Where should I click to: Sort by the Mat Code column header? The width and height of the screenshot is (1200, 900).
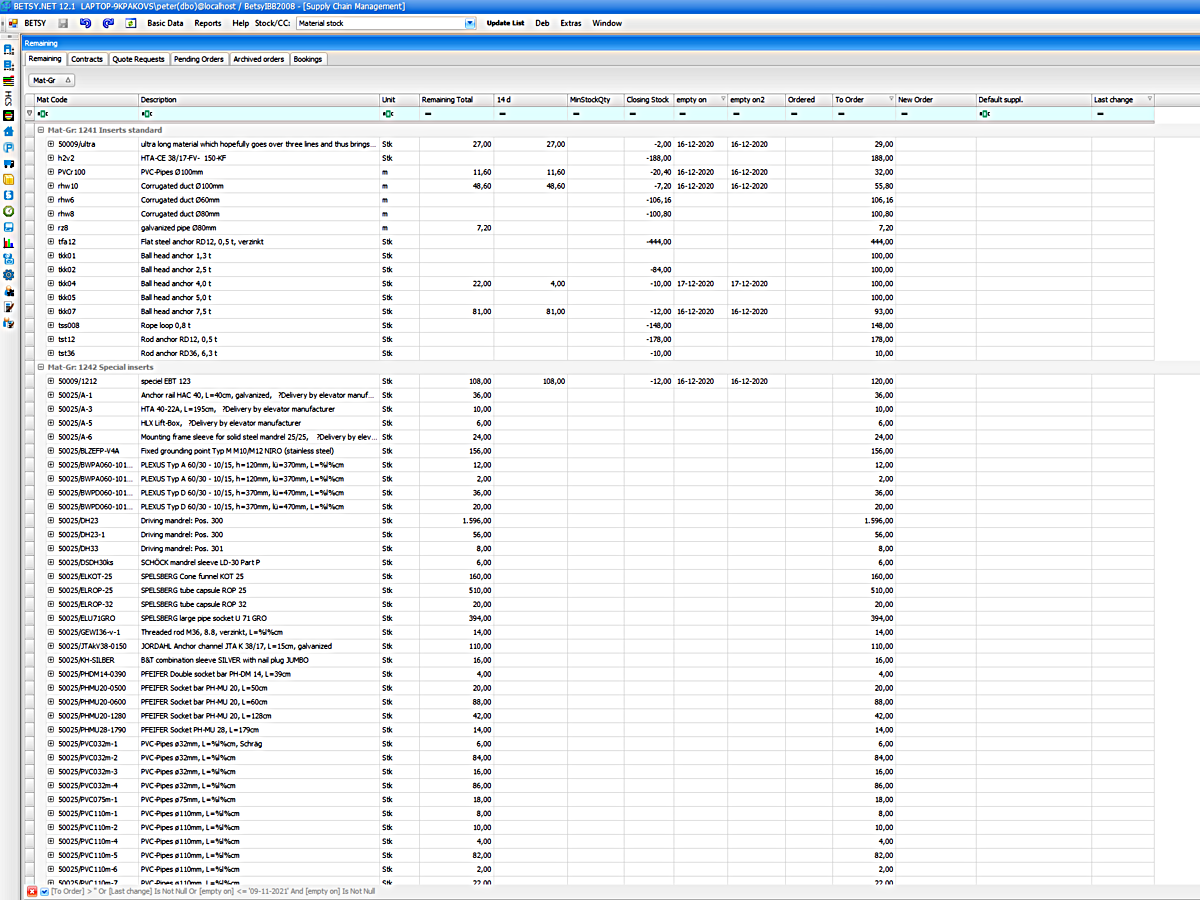(86, 100)
